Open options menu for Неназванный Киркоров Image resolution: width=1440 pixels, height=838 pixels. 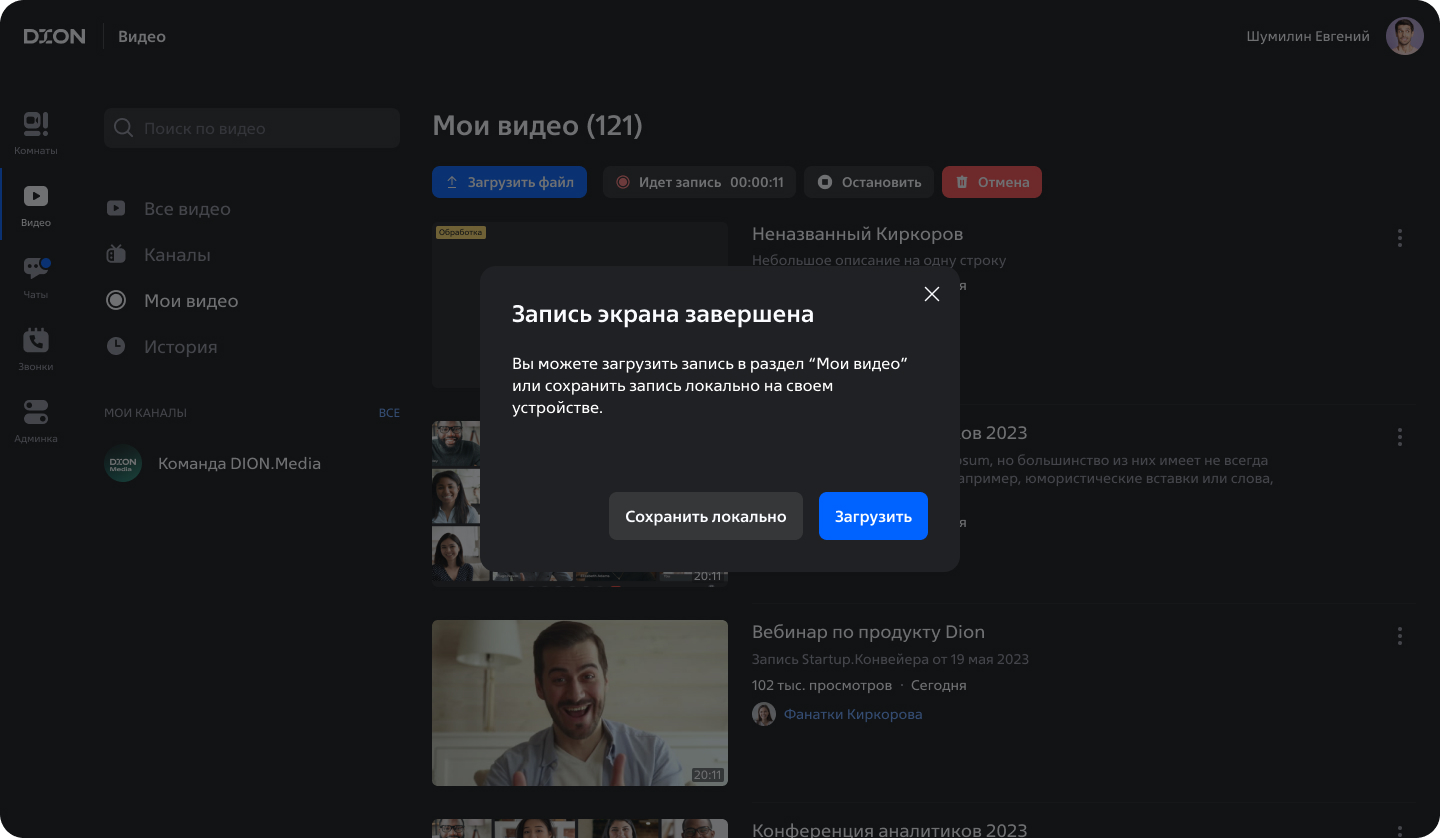tap(1400, 238)
